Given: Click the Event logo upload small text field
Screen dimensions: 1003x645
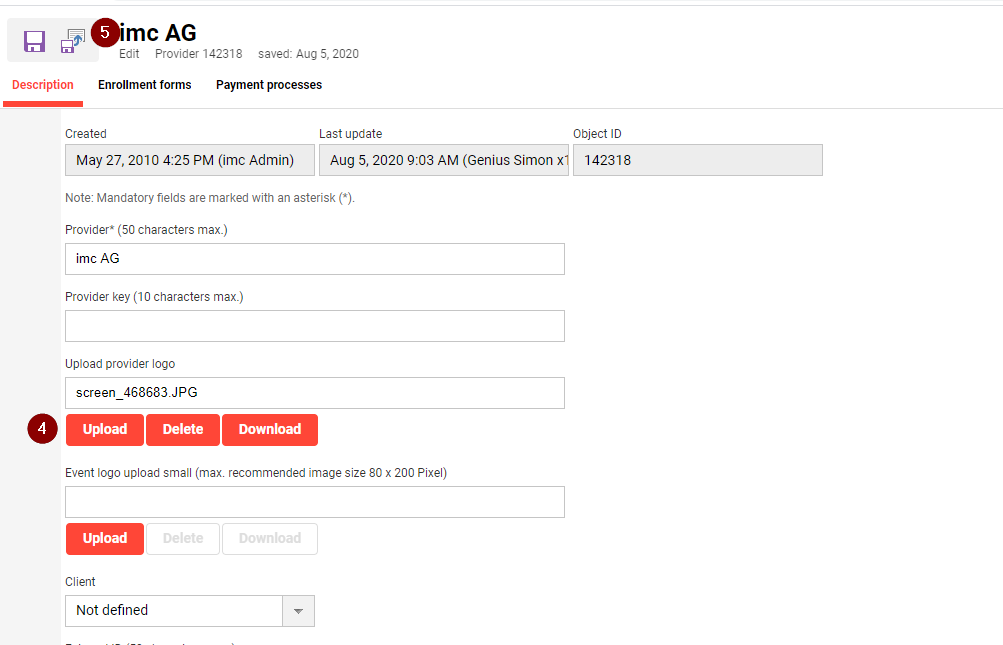Looking at the screenshot, I should [x=315, y=502].
